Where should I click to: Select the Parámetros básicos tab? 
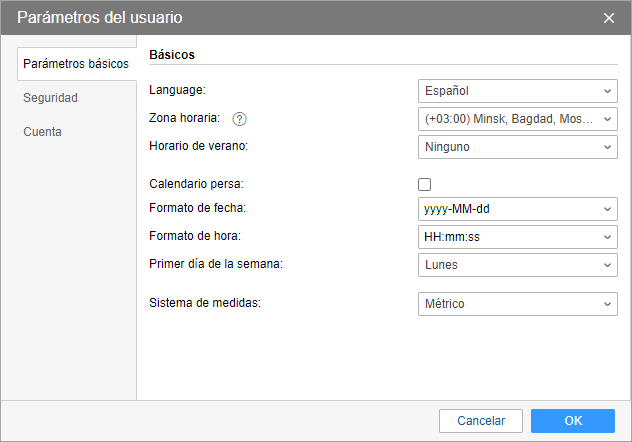(76, 64)
